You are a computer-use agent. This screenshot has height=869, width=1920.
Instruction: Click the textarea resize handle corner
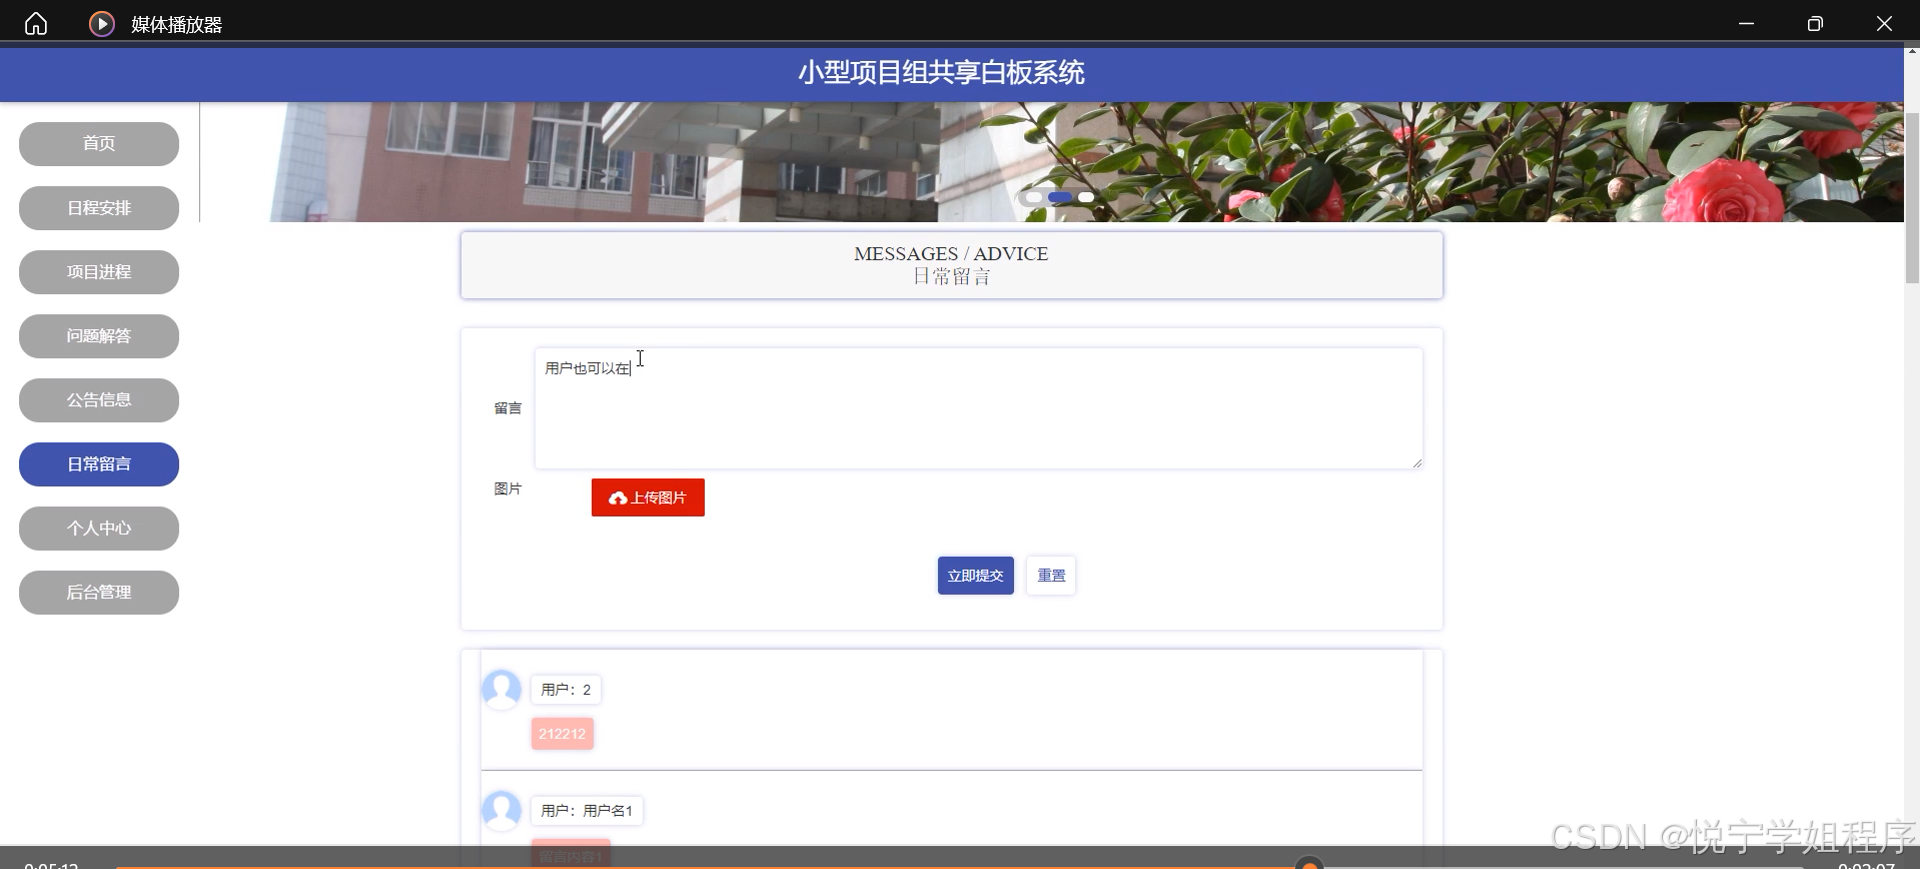pos(1417,463)
